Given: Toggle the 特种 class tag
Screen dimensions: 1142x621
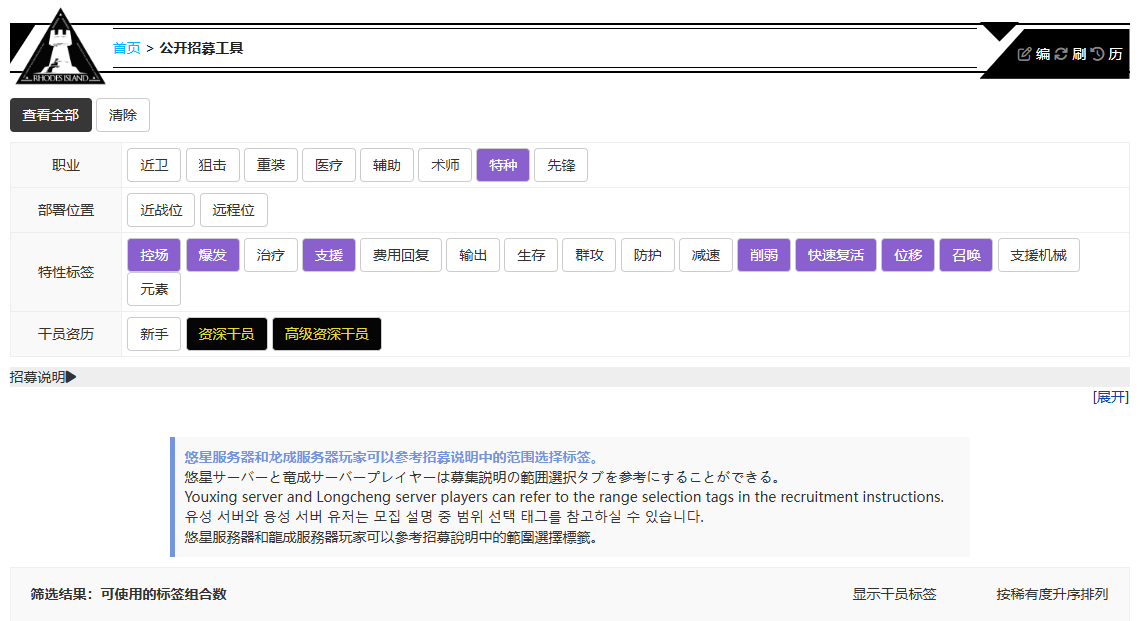Looking at the screenshot, I should point(503,165).
